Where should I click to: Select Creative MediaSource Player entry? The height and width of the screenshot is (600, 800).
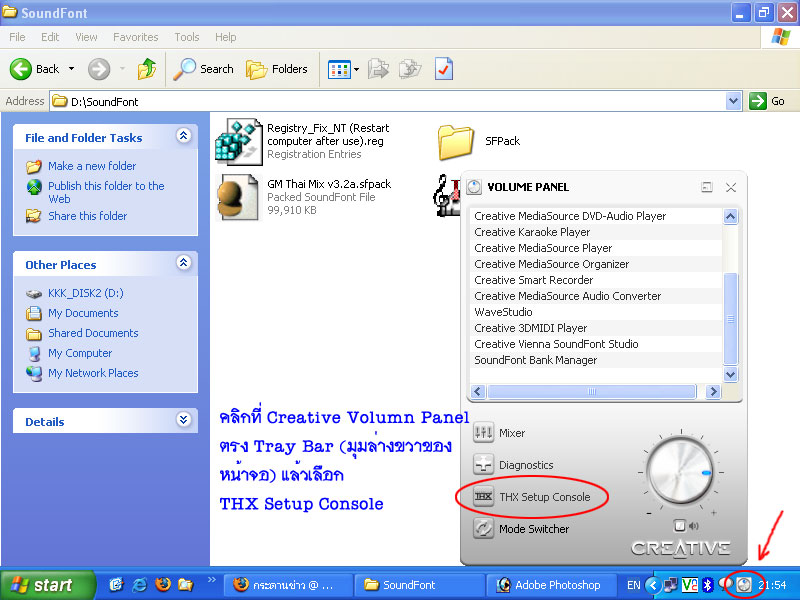coord(595,248)
